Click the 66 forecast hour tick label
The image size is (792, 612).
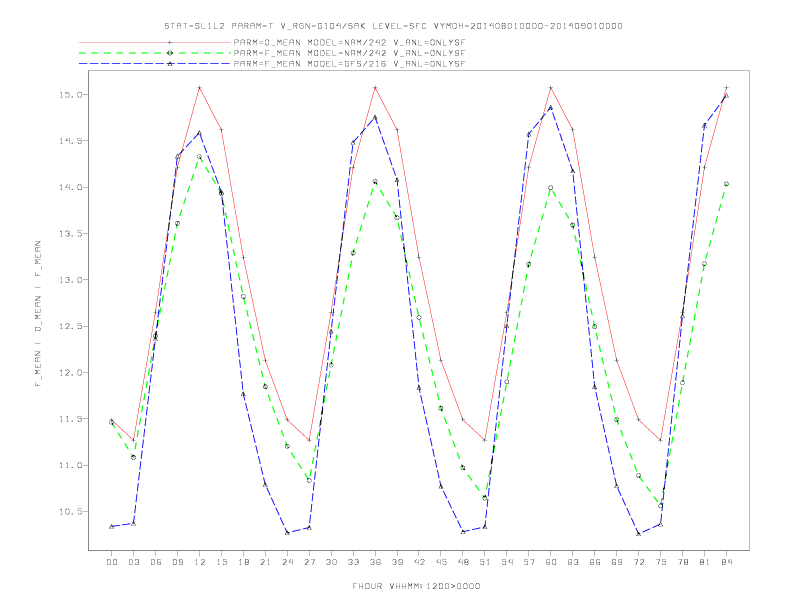coord(595,562)
